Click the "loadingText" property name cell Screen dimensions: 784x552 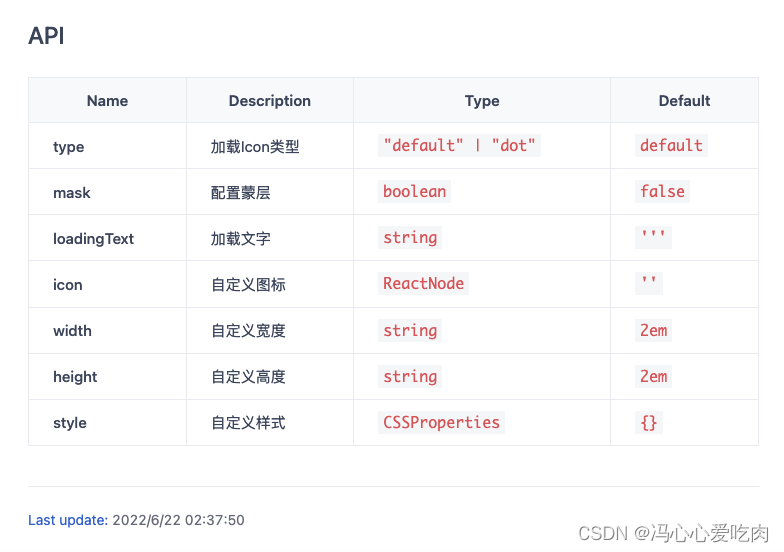point(93,239)
